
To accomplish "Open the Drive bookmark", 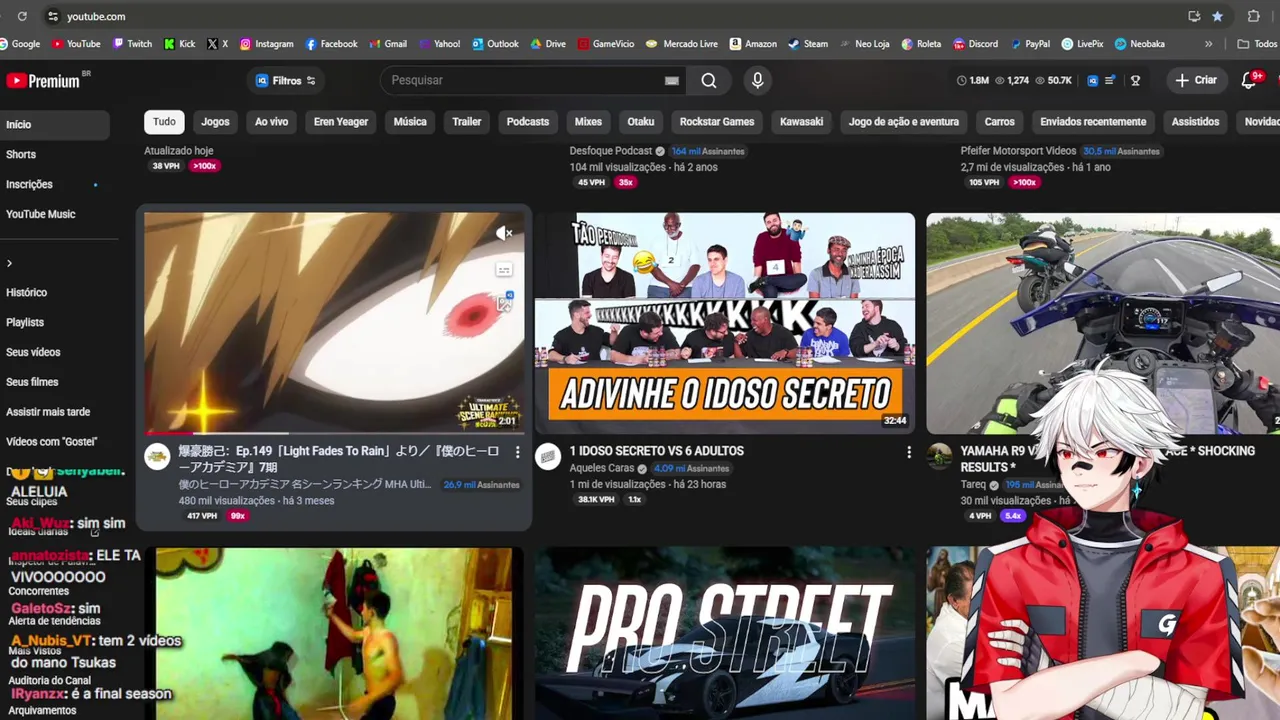I will click(x=548, y=44).
